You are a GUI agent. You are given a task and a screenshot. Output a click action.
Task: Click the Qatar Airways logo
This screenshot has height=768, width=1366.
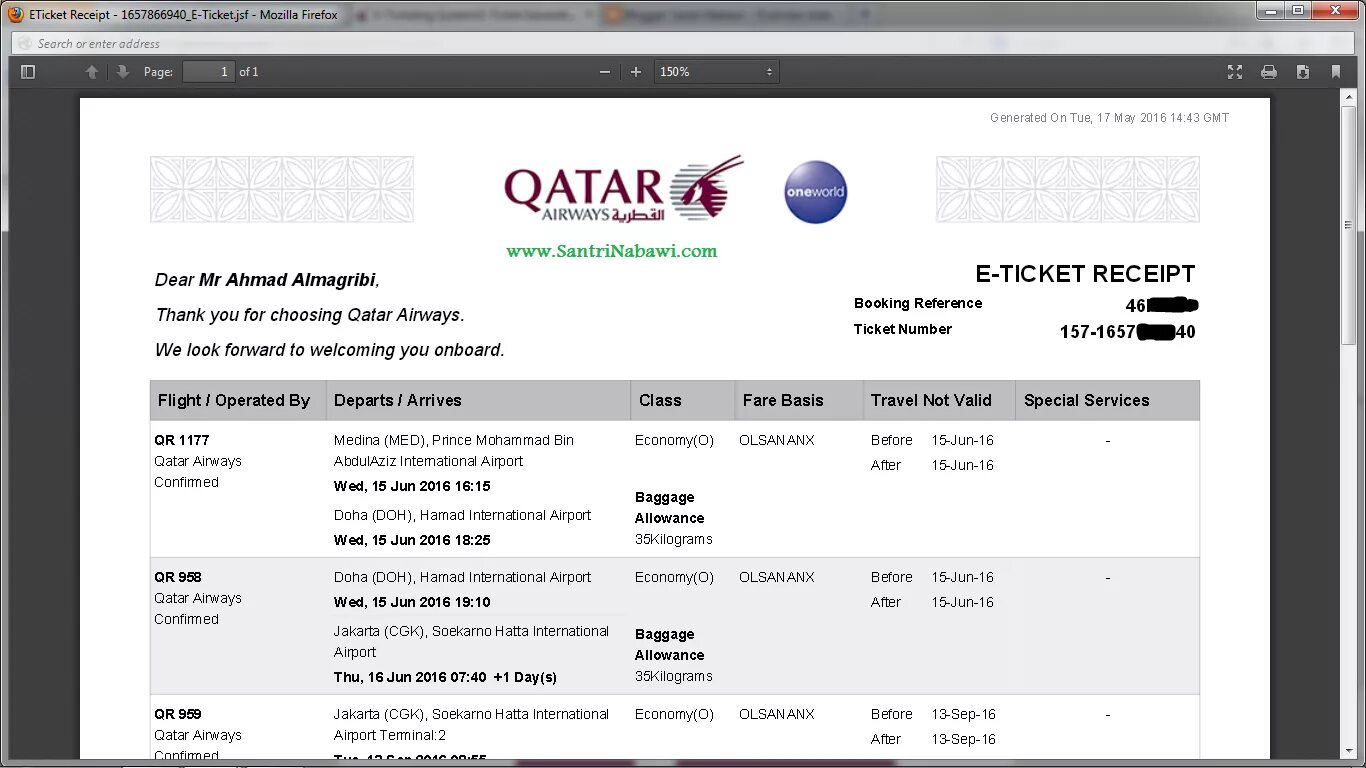click(x=624, y=188)
